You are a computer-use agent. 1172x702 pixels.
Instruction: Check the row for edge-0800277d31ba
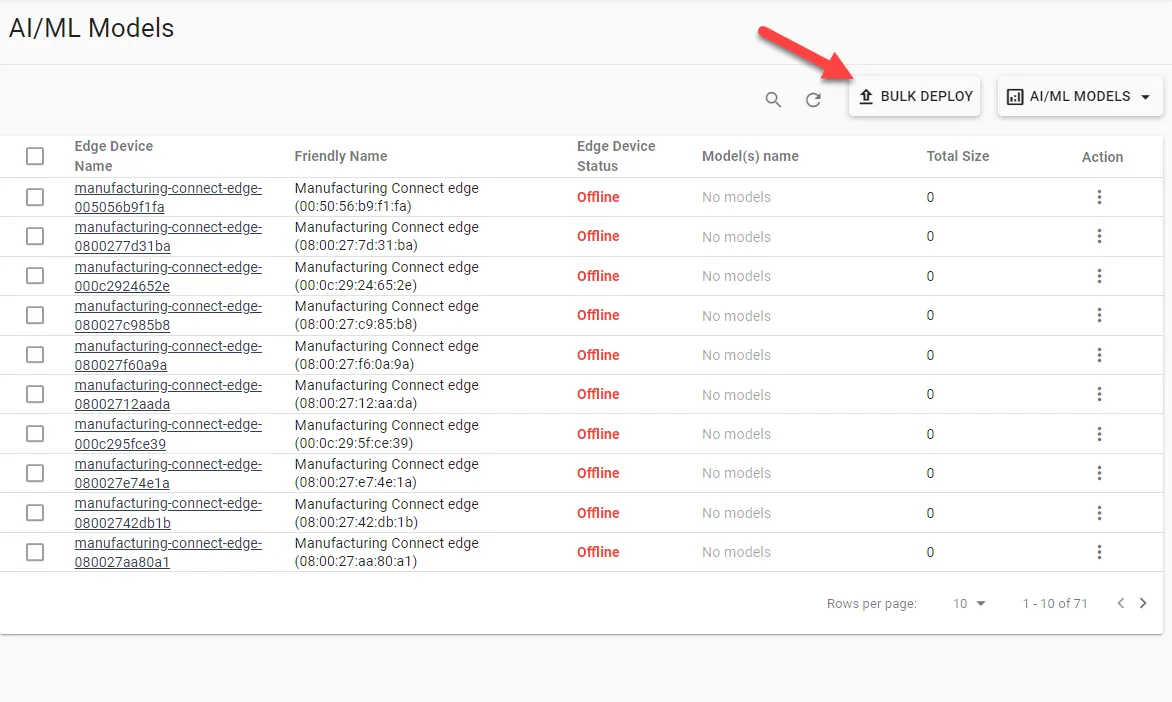(35, 236)
